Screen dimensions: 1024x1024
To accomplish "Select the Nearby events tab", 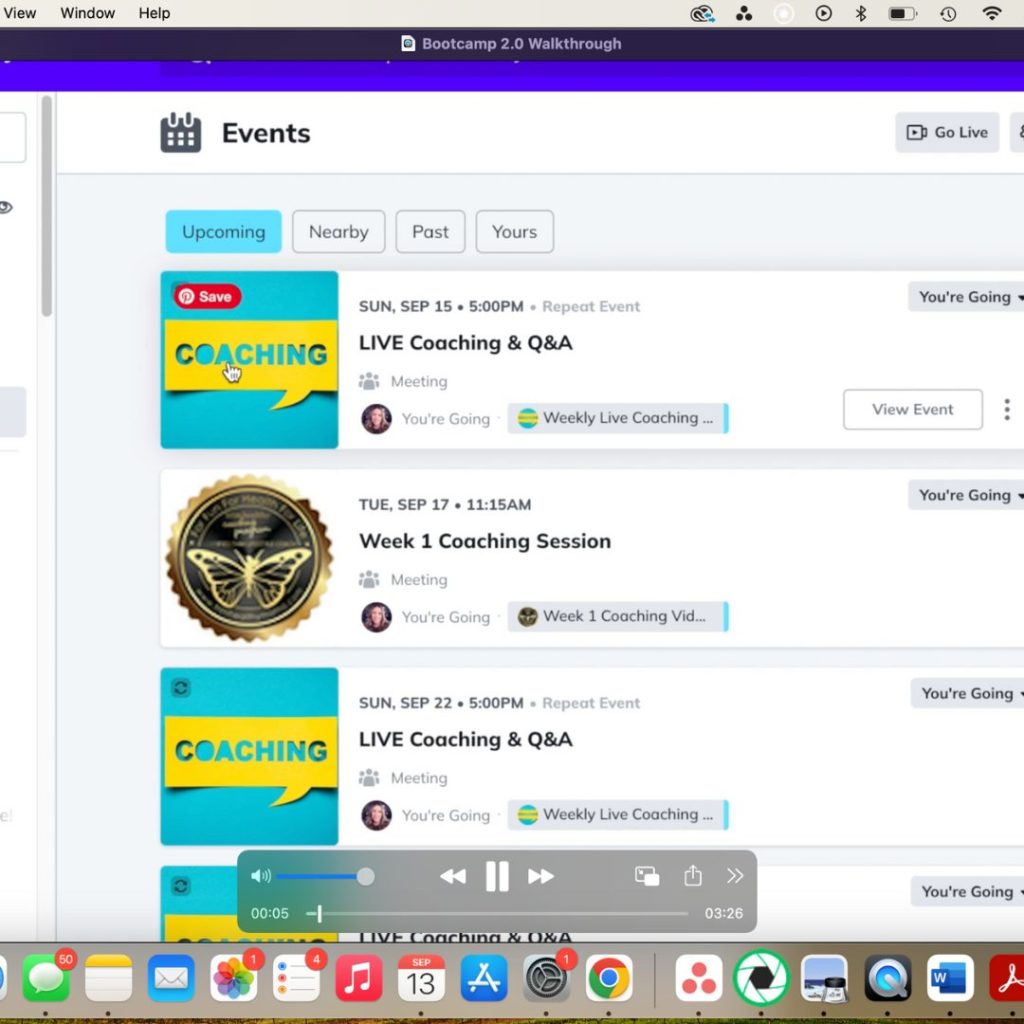I will [x=338, y=232].
